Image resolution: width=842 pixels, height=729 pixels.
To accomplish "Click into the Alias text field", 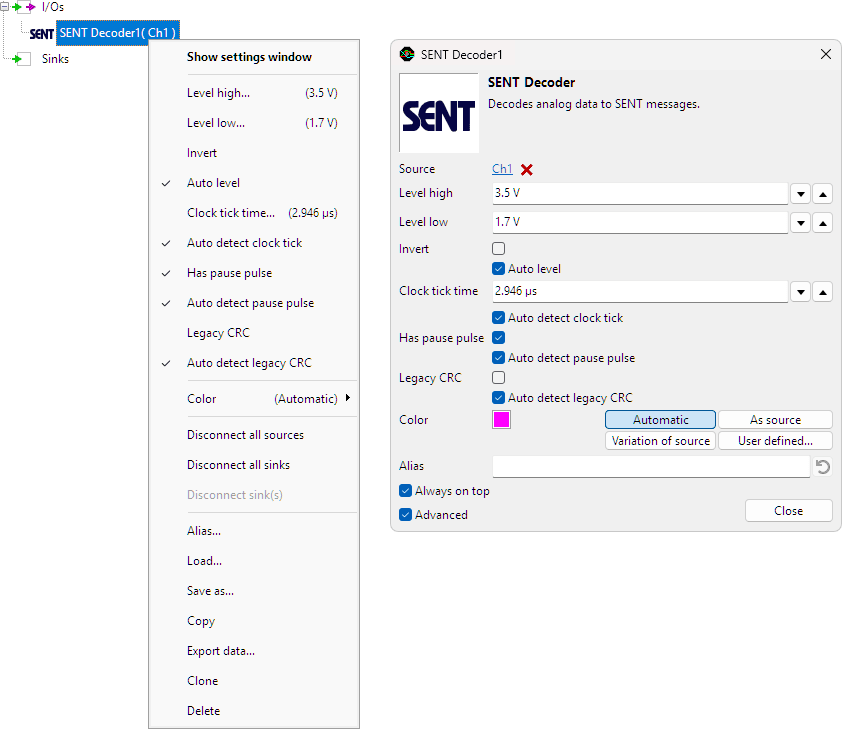I will pyautogui.click(x=651, y=466).
